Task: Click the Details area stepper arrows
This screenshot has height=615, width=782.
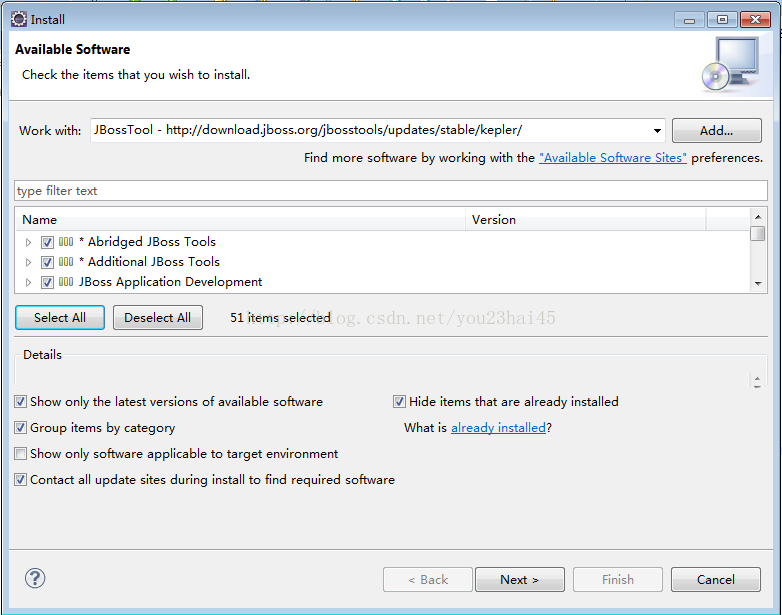Action: (757, 382)
